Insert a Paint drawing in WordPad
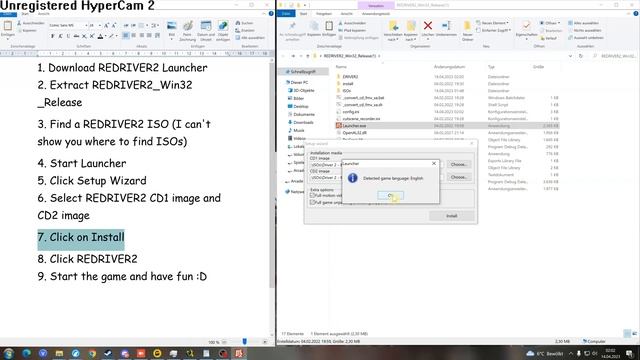The image size is (640, 360). tap(188, 31)
